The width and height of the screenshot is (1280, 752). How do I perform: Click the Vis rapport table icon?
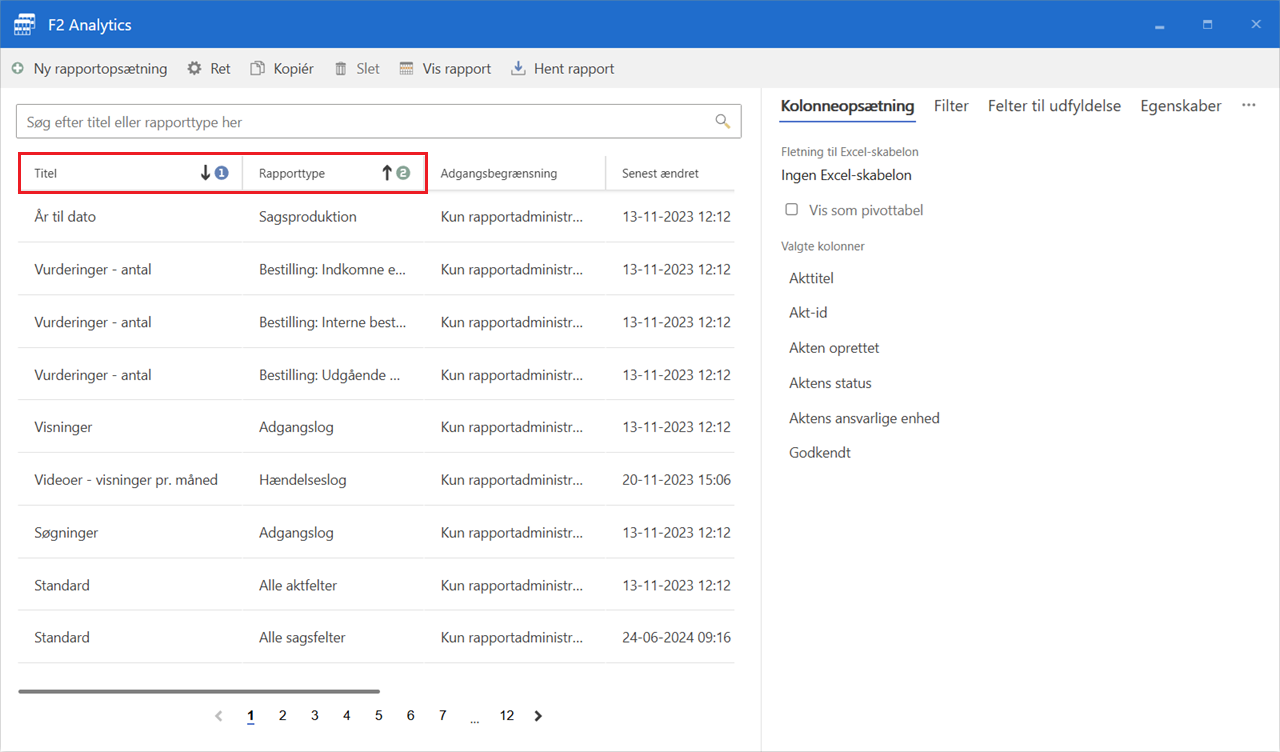coord(406,69)
